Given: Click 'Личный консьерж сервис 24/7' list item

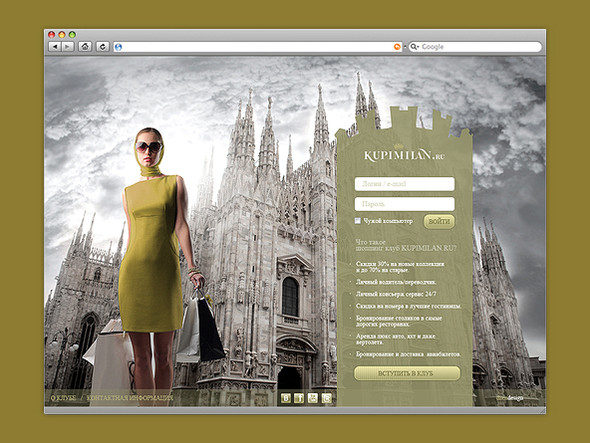Looking at the screenshot, I should [x=396, y=294].
